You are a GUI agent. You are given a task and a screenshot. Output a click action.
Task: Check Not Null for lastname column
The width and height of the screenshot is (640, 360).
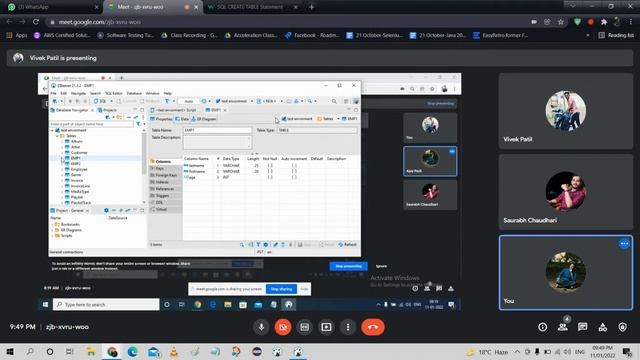[270, 166]
